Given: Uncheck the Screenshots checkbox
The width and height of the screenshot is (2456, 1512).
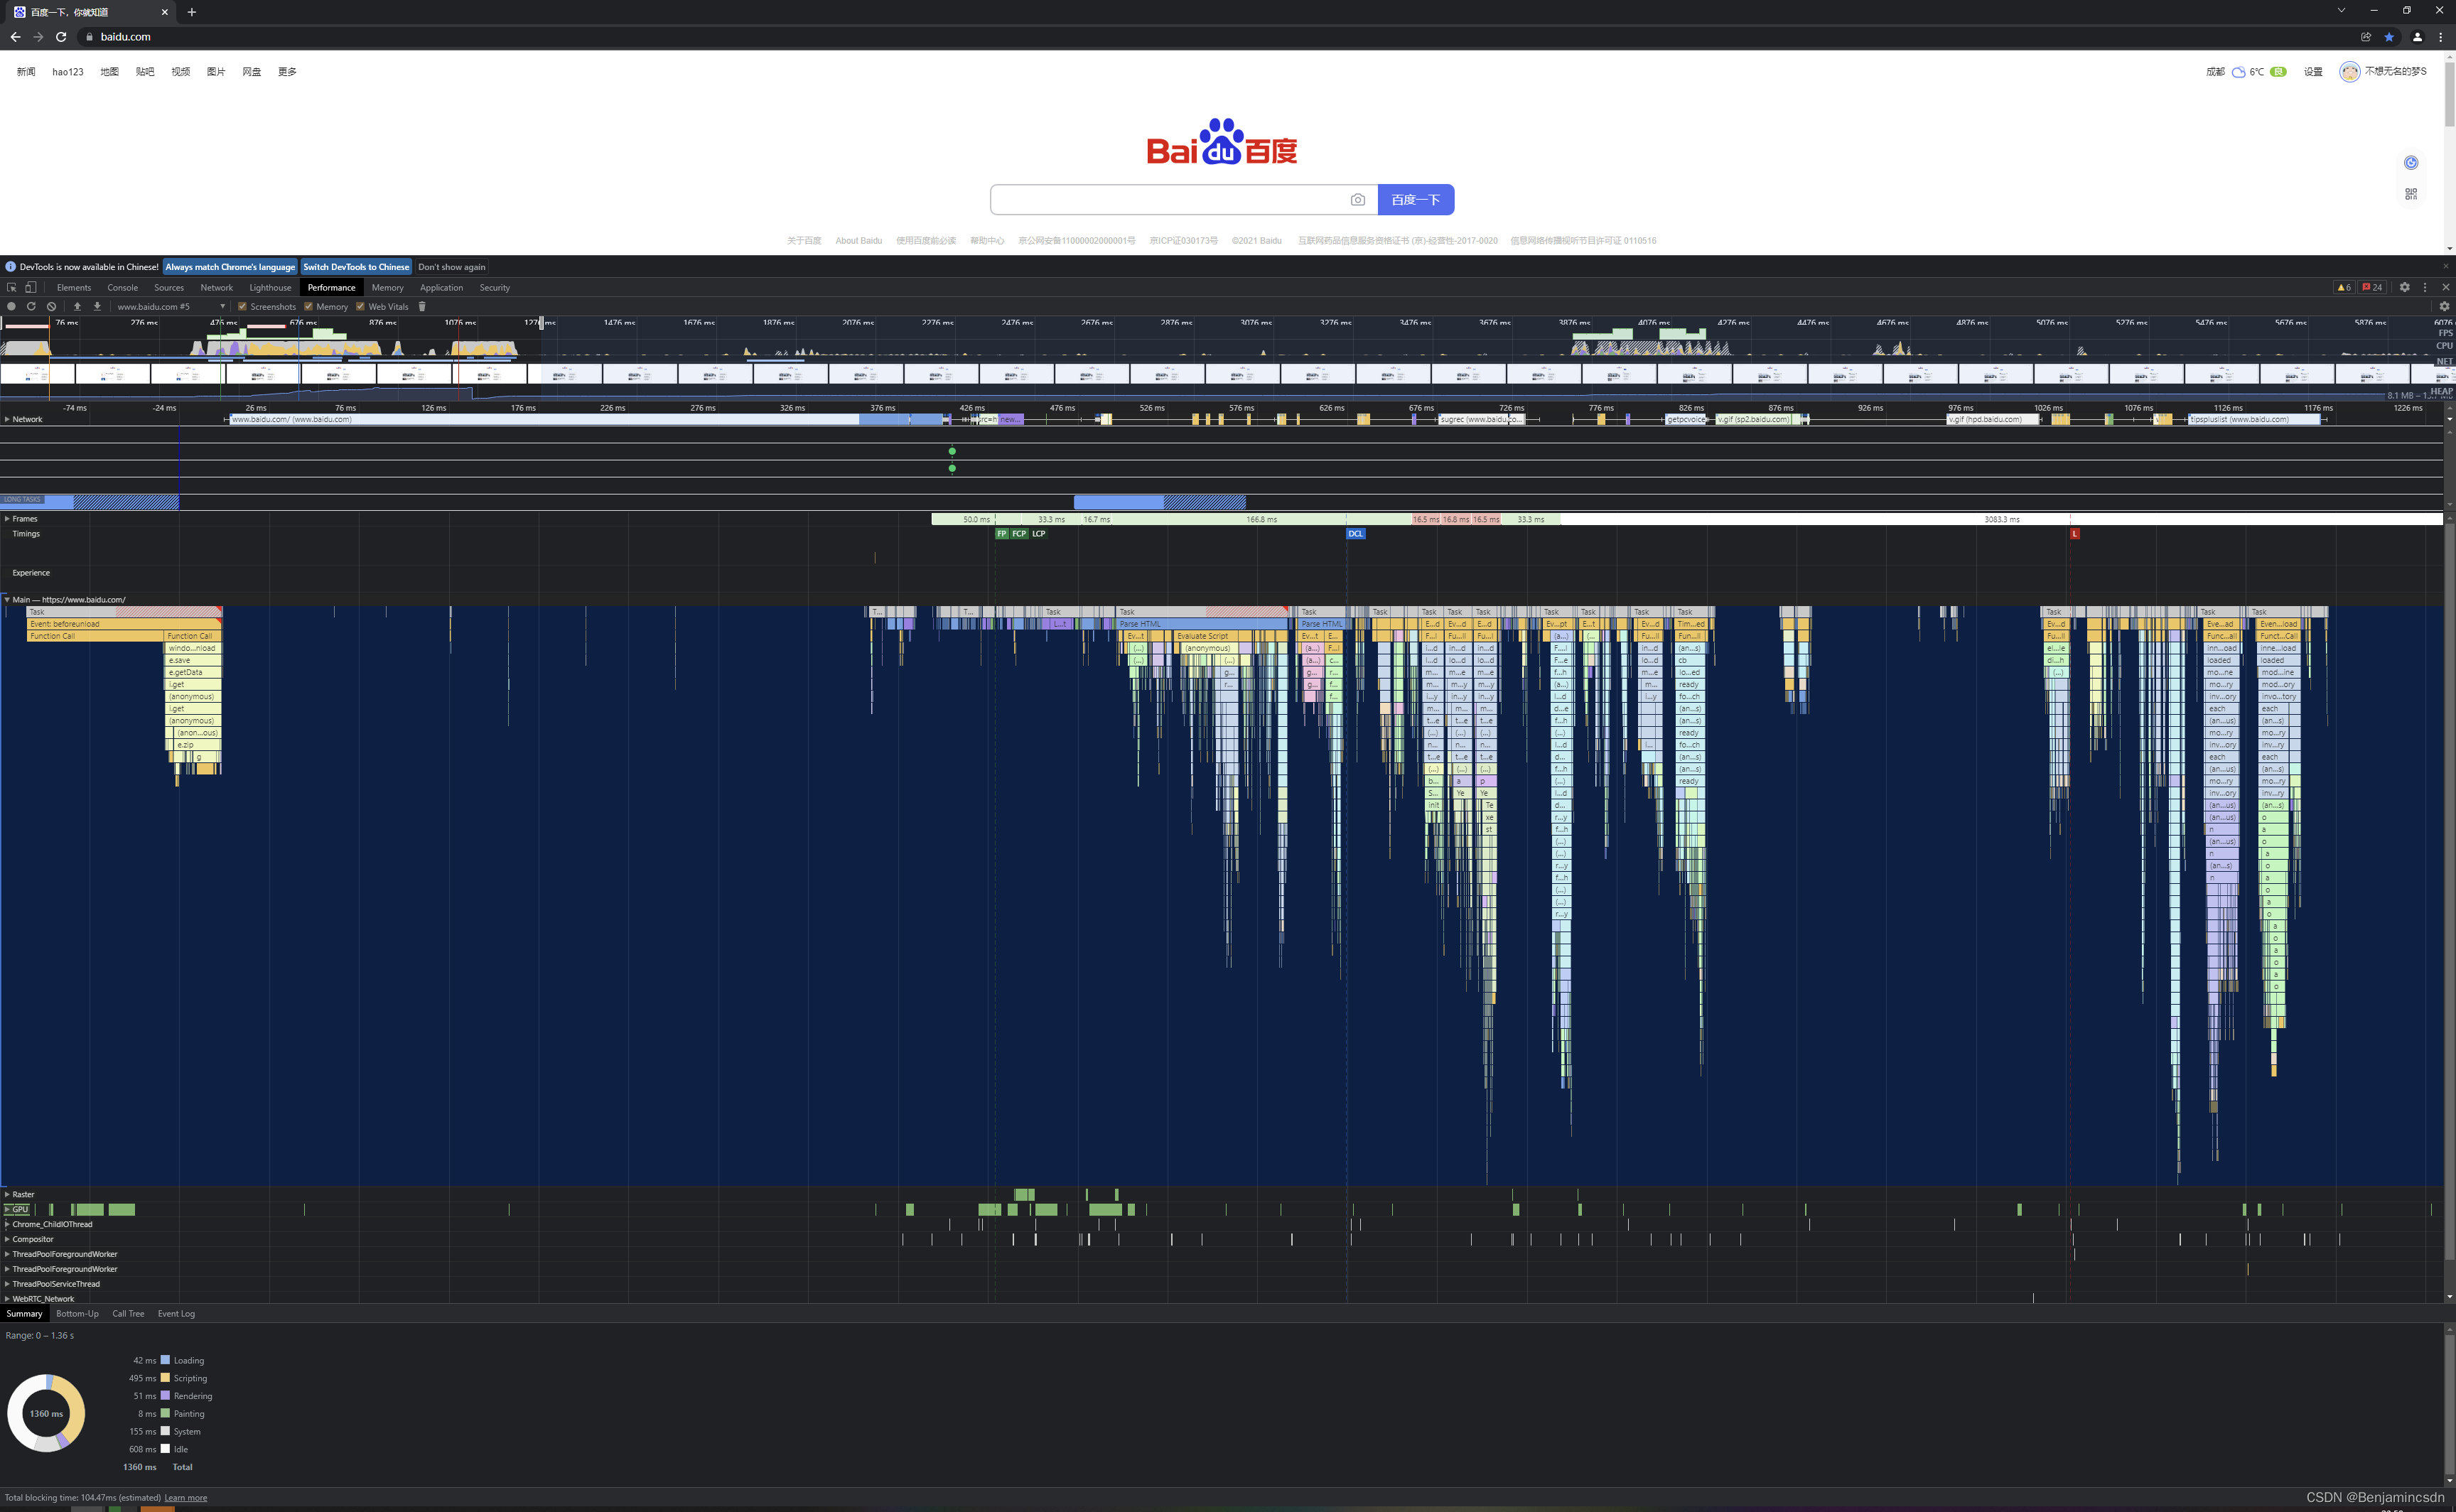Looking at the screenshot, I should pyautogui.click(x=242, y=307).
